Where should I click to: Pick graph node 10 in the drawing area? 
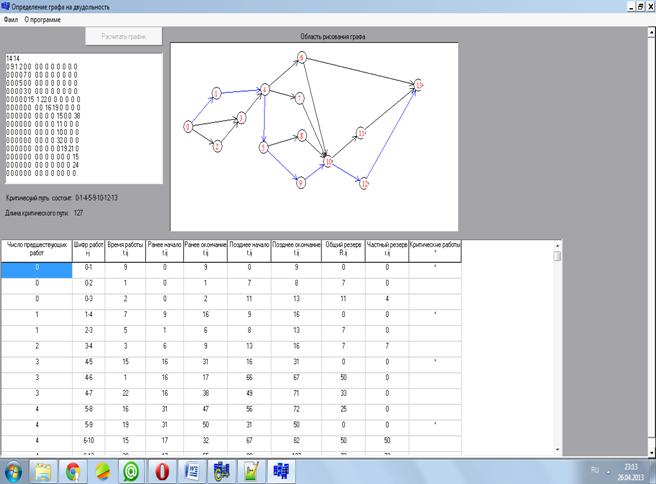328,160
